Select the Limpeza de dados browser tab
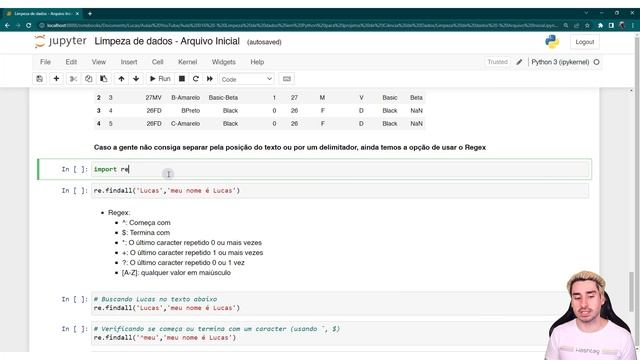The image size is (640, 360). pyautogui.click(x=42, y=13)
